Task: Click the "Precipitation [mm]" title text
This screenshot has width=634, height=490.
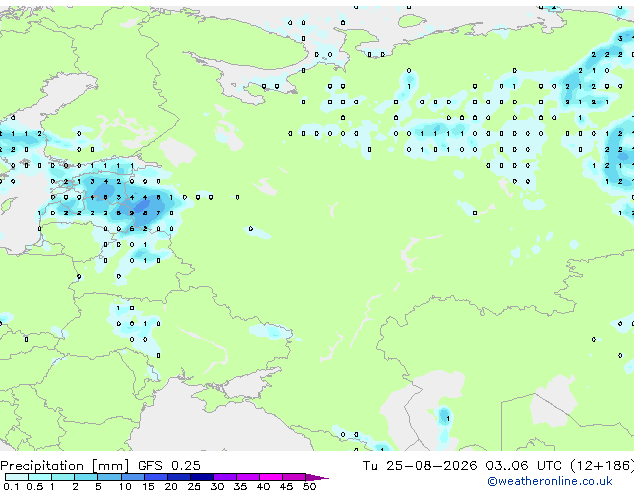Action: click(65, 466)
